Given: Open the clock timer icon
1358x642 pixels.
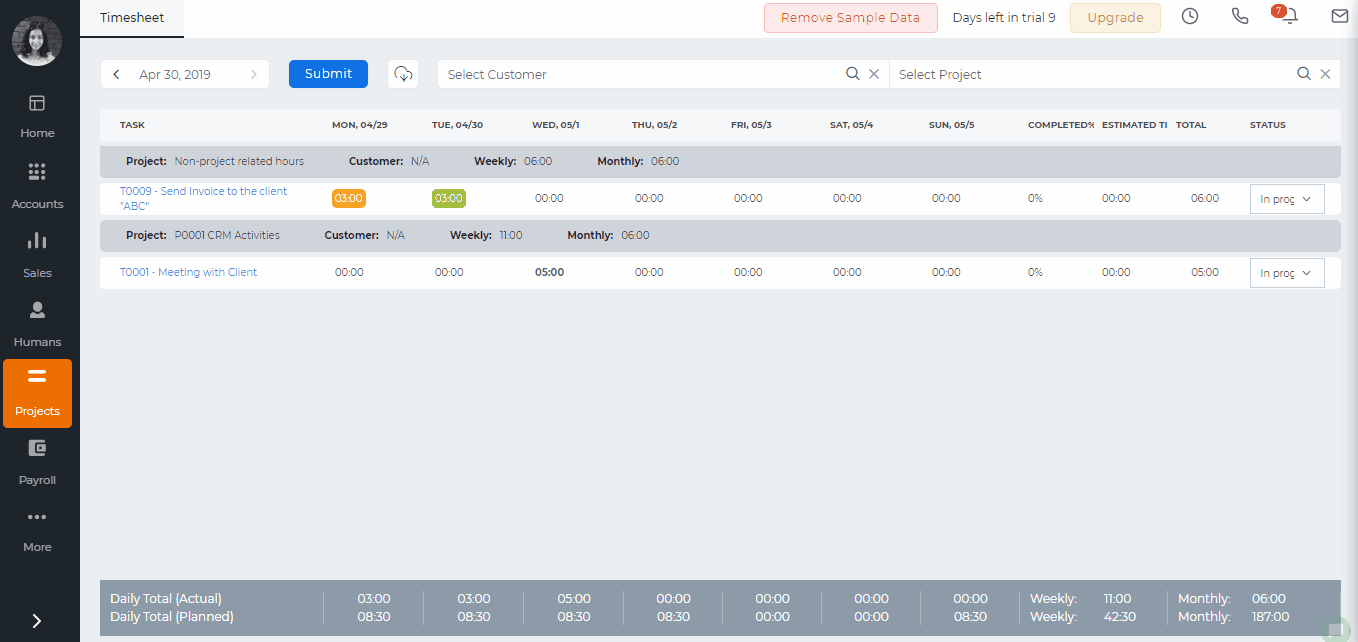Looking at the screenshot, I should pos(1190,16).
